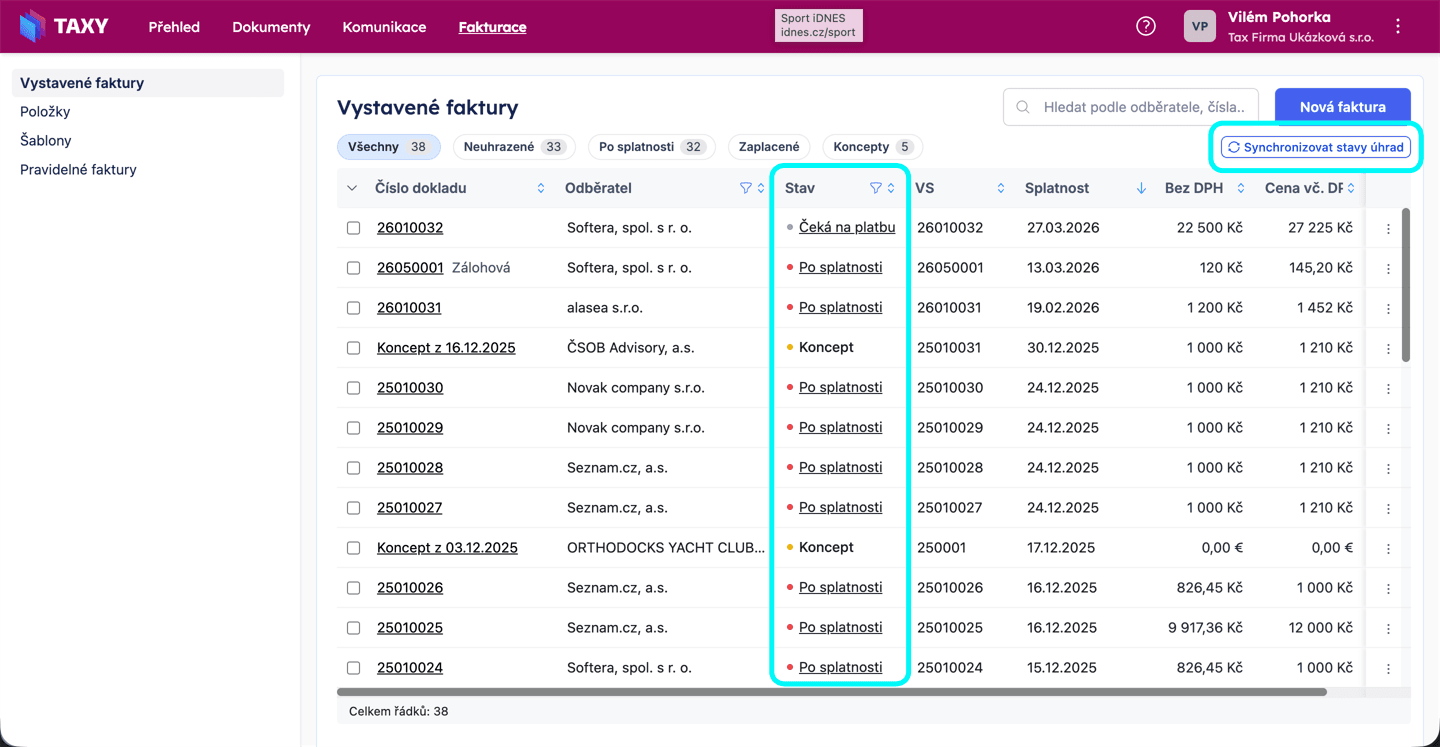Click the Nová faktura button
This screenshot has width=1440, height=747.
(1342, 107)
